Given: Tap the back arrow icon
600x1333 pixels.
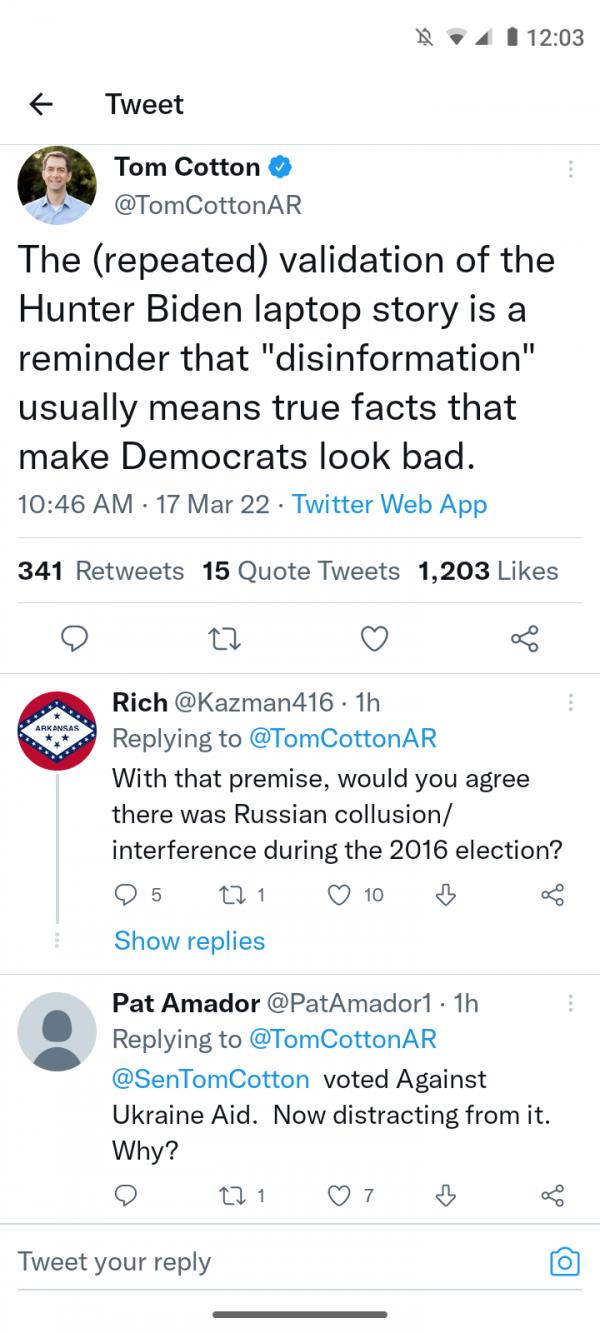Looking at the screenshot, I should click(40, 104).
